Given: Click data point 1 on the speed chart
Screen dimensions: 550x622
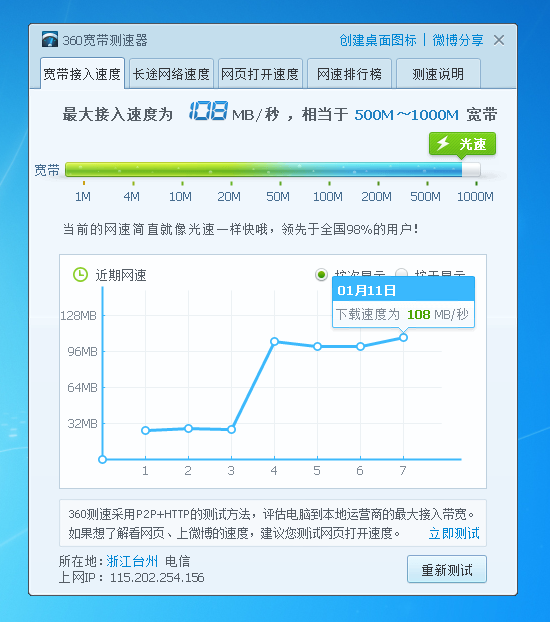Looking at the screenshot, I should (145, 430).
